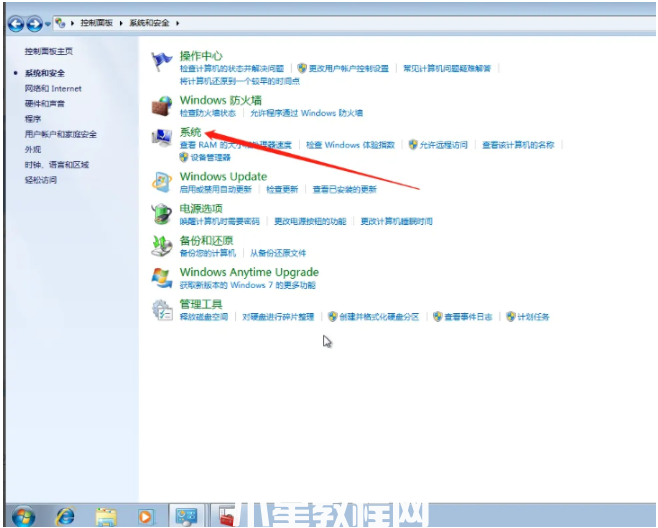Select 系统和安全 in the address bar

click(x=149, y=23)
